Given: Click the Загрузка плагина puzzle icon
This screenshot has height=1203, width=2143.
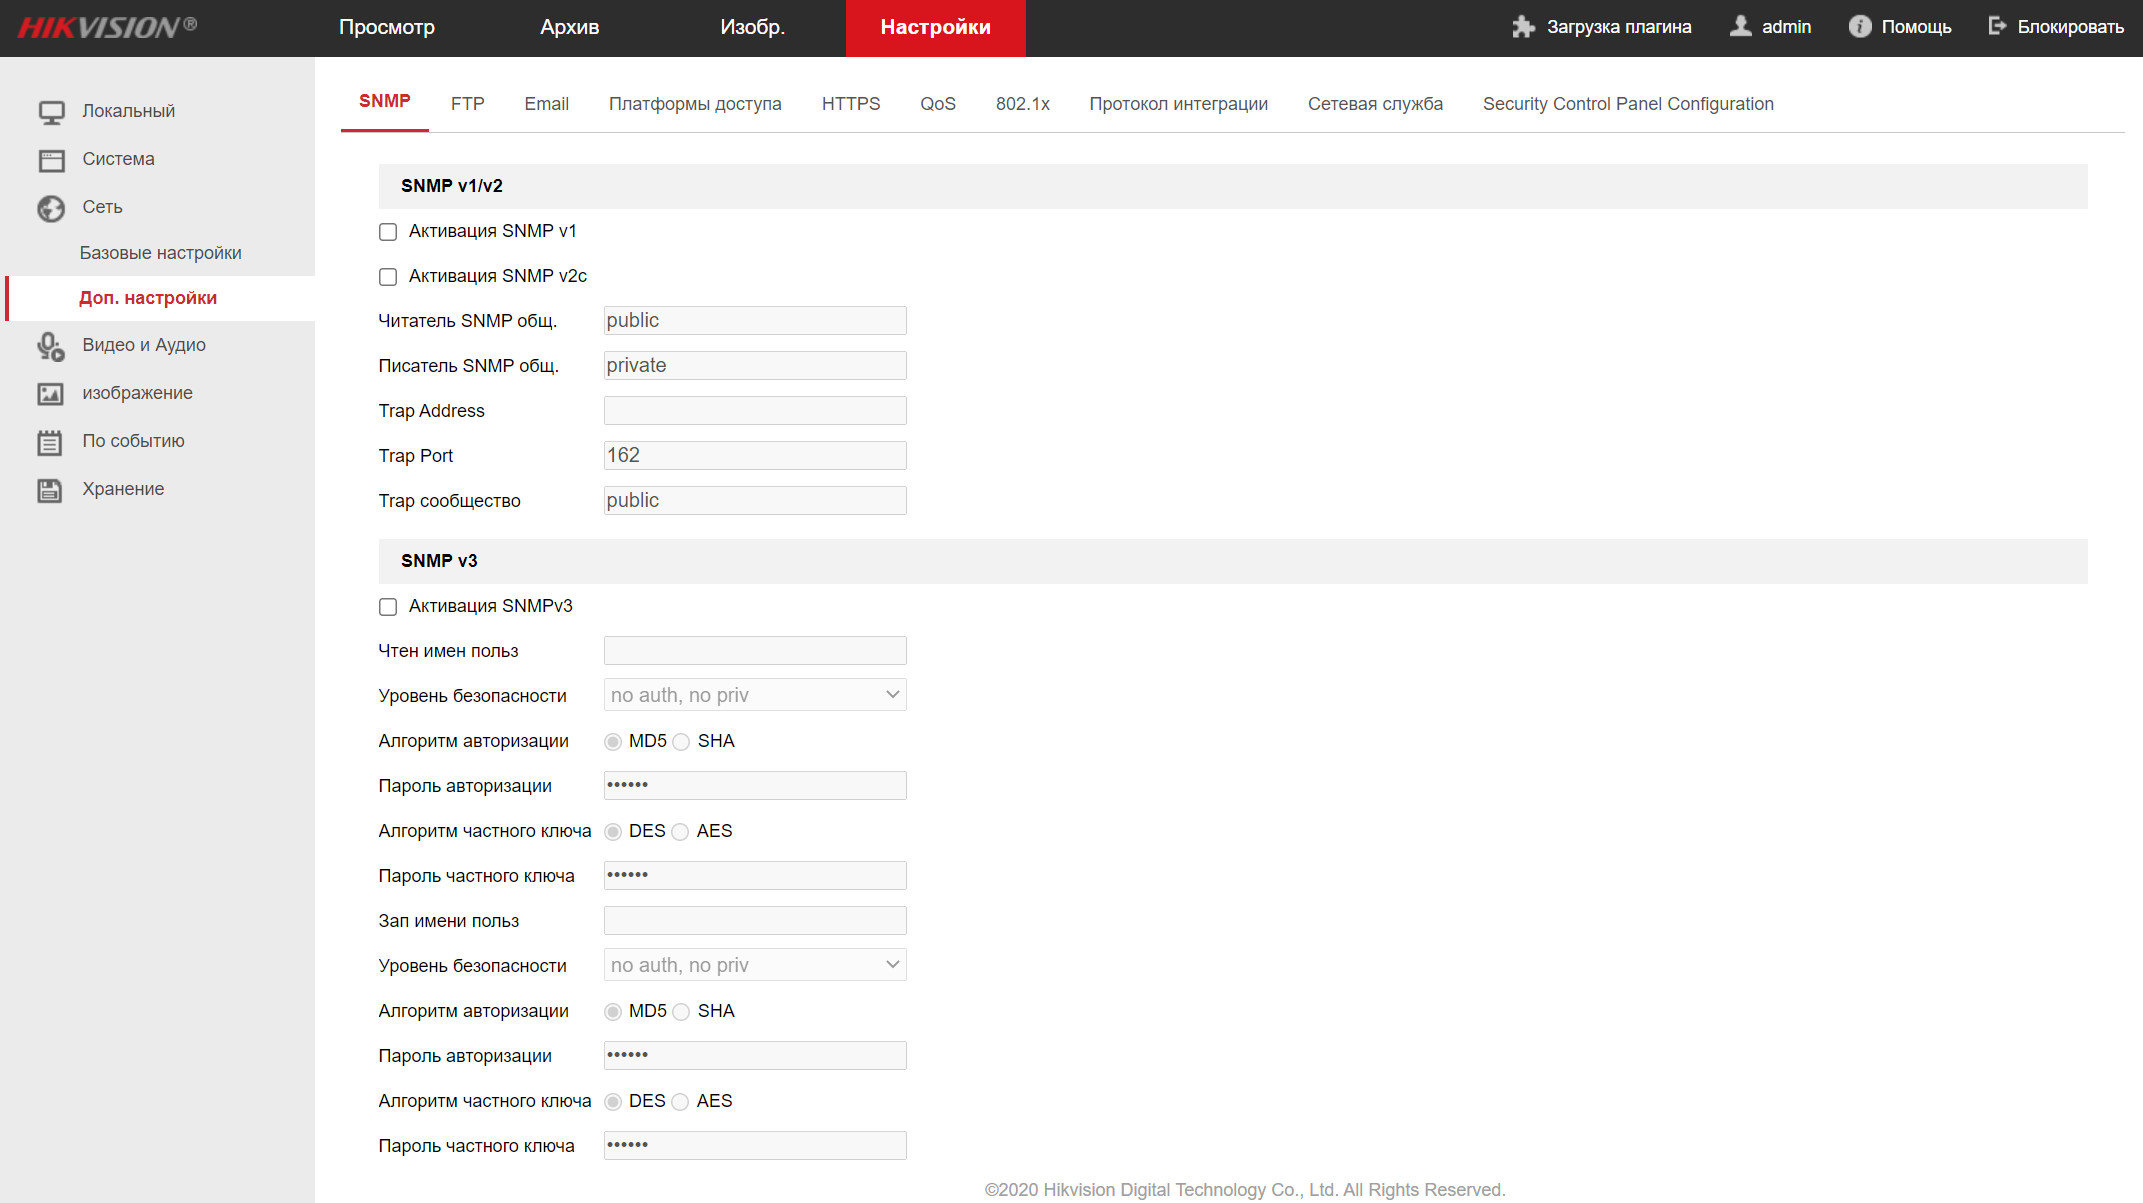Looking at the screenshot, I should pos(1523,27).
